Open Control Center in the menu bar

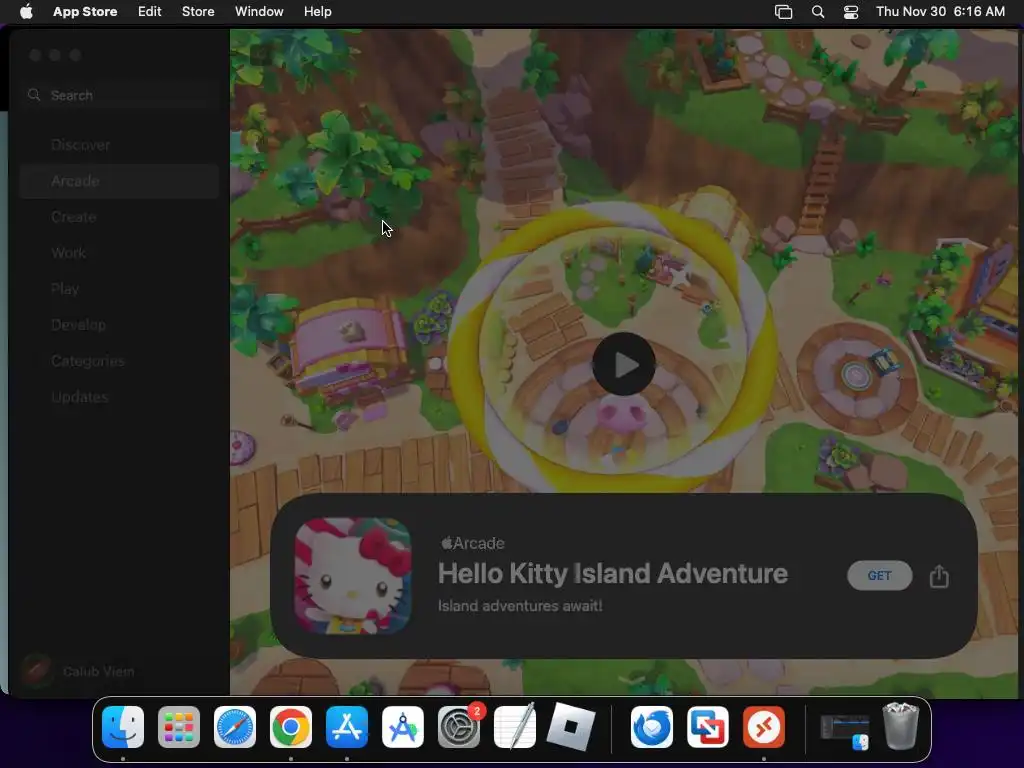pos(851,12)
